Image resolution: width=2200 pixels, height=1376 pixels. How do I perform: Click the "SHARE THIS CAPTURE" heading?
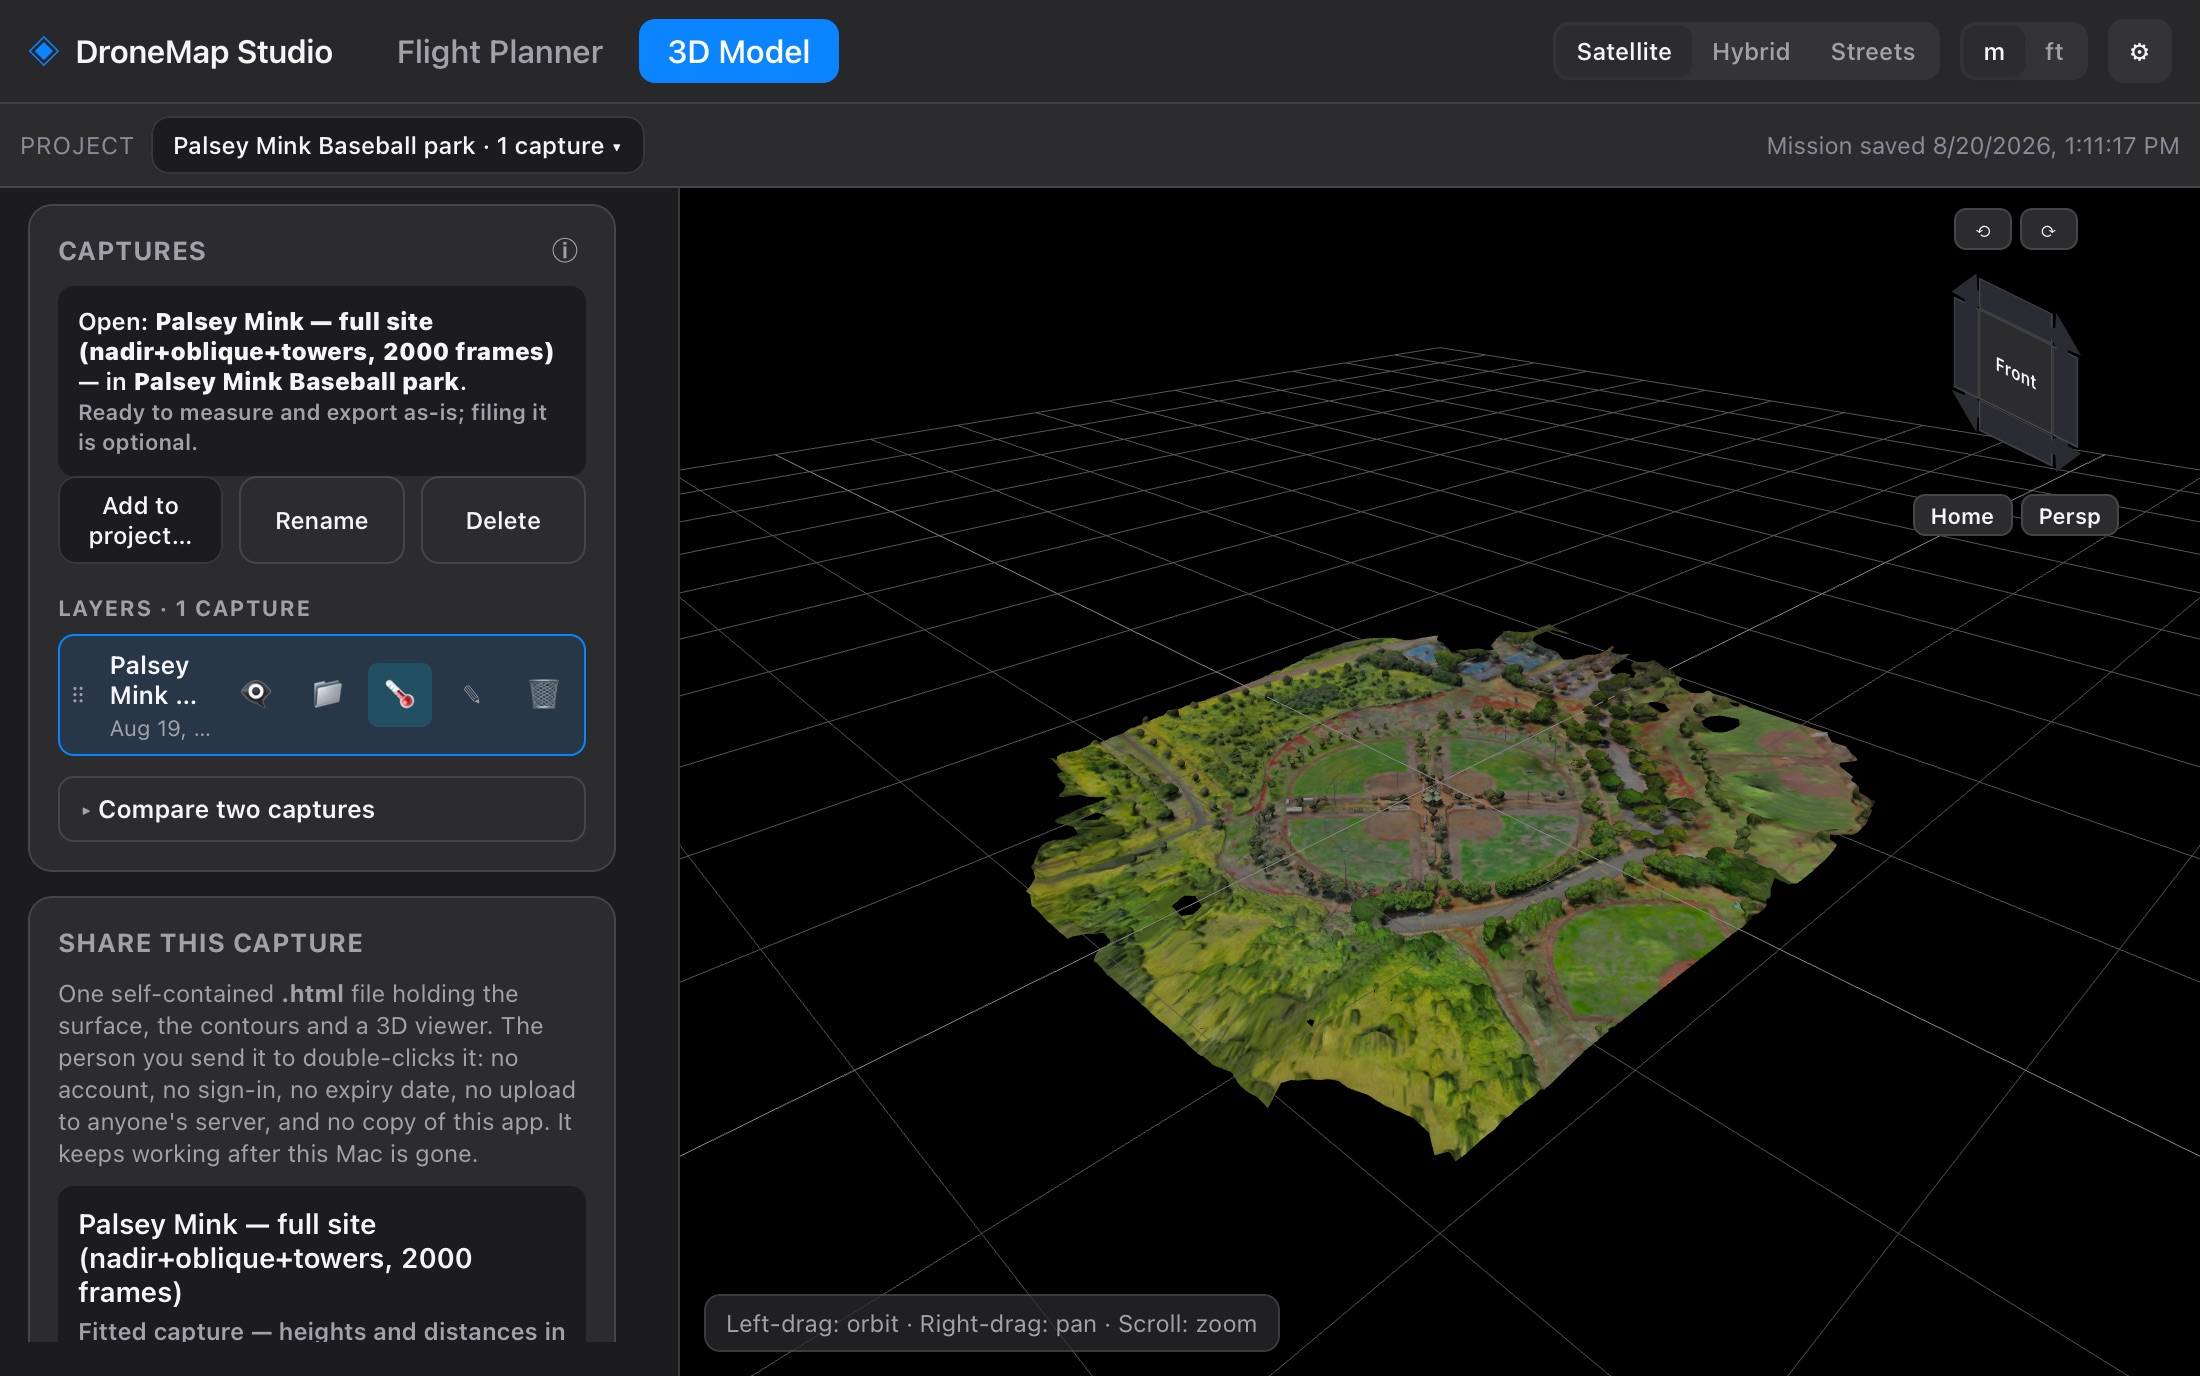pos(211,943)
